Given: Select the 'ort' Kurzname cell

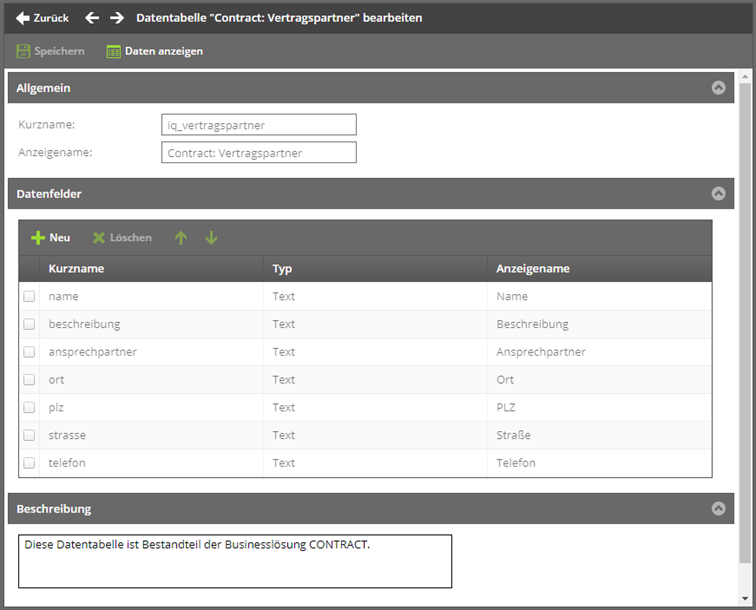Looking at the screenshot, I should click(x=151, y=380).
